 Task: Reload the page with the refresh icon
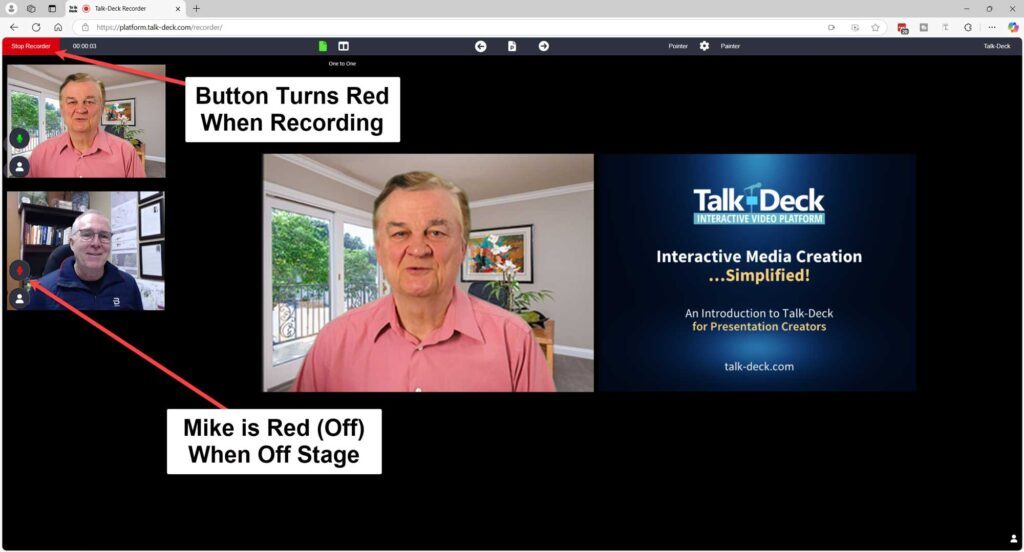36,27
